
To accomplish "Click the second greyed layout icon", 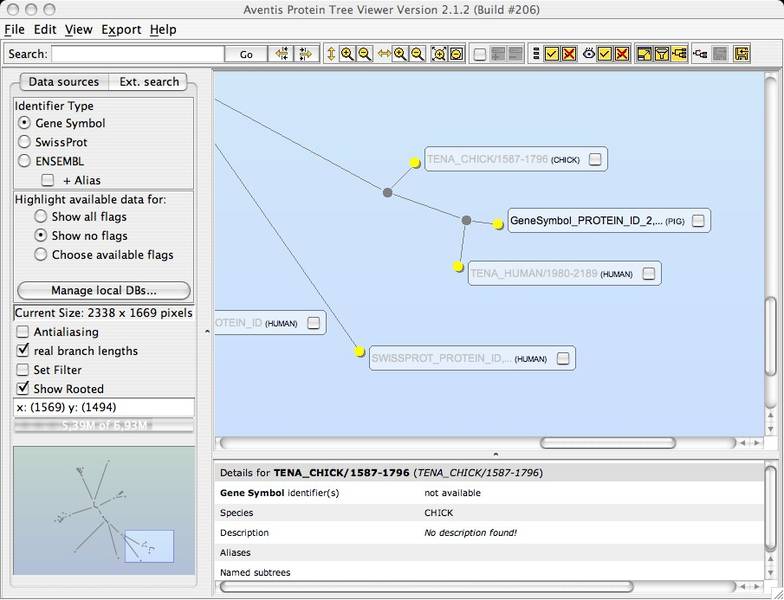I will 515,54.
